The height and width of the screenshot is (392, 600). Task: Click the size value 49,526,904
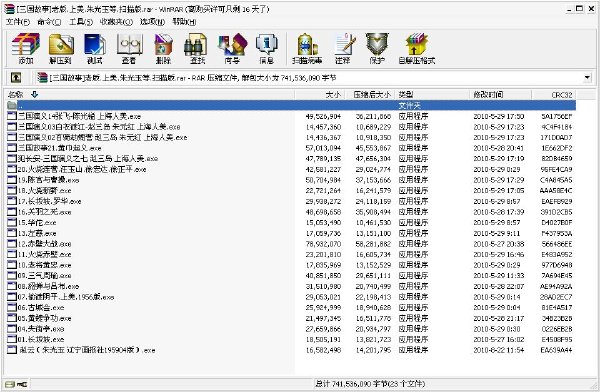coord(323,116)
